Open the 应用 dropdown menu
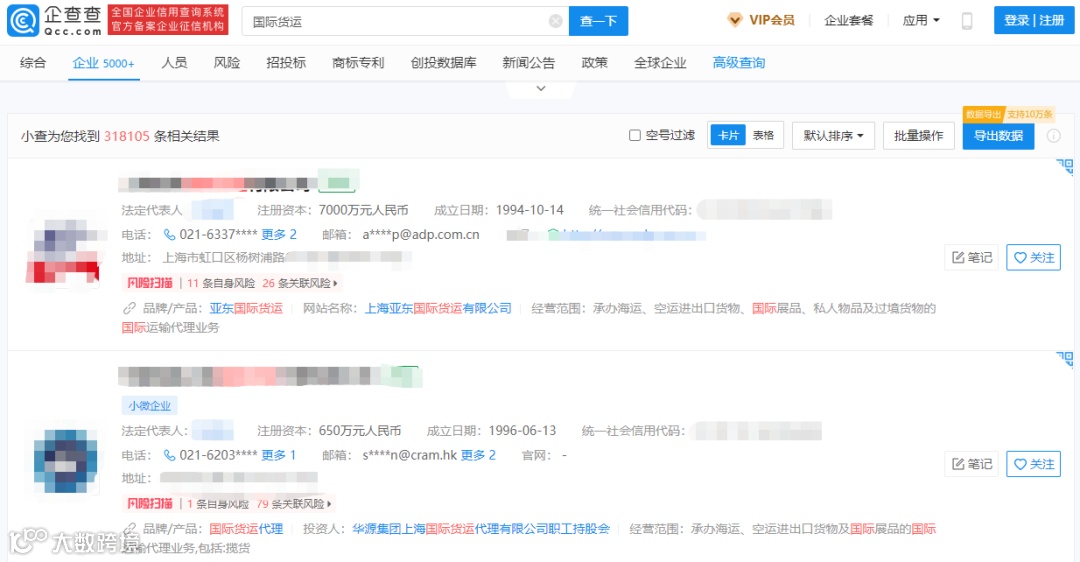Viewport: 1080px width, 562px height. 921,21
